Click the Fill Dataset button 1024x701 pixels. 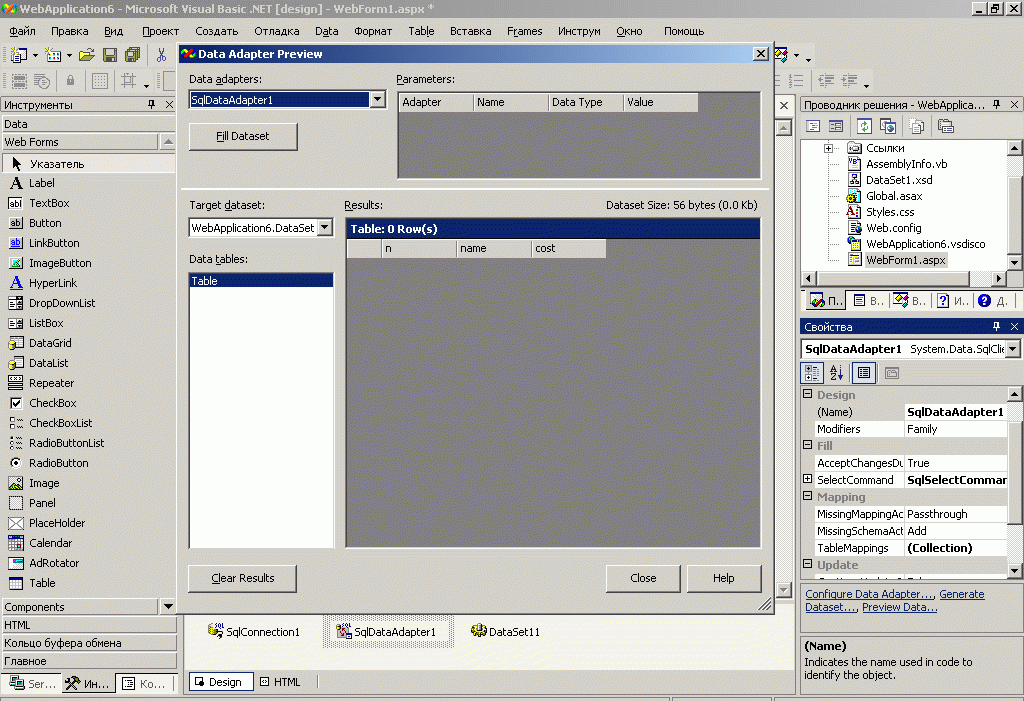(x=243, y=137)
